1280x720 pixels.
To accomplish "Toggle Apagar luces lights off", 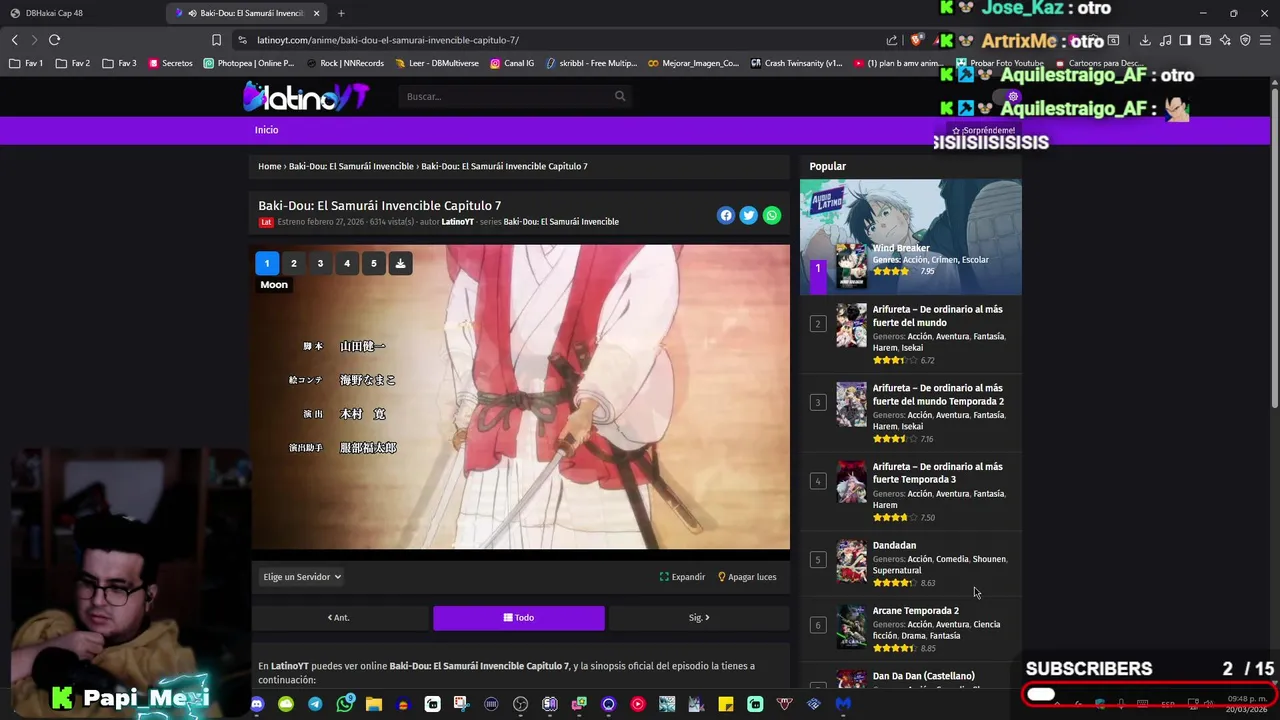I will [747, 577].
